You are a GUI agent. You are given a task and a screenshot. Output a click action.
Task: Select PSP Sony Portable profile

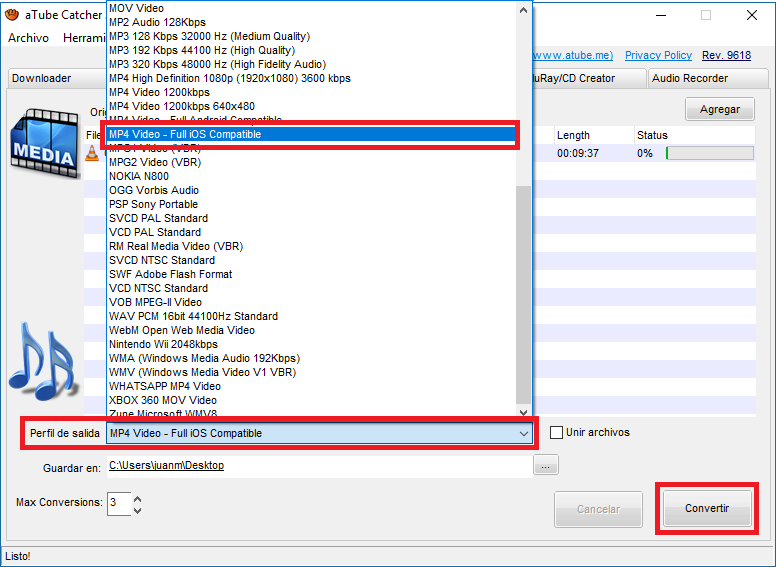coord(311,204)
